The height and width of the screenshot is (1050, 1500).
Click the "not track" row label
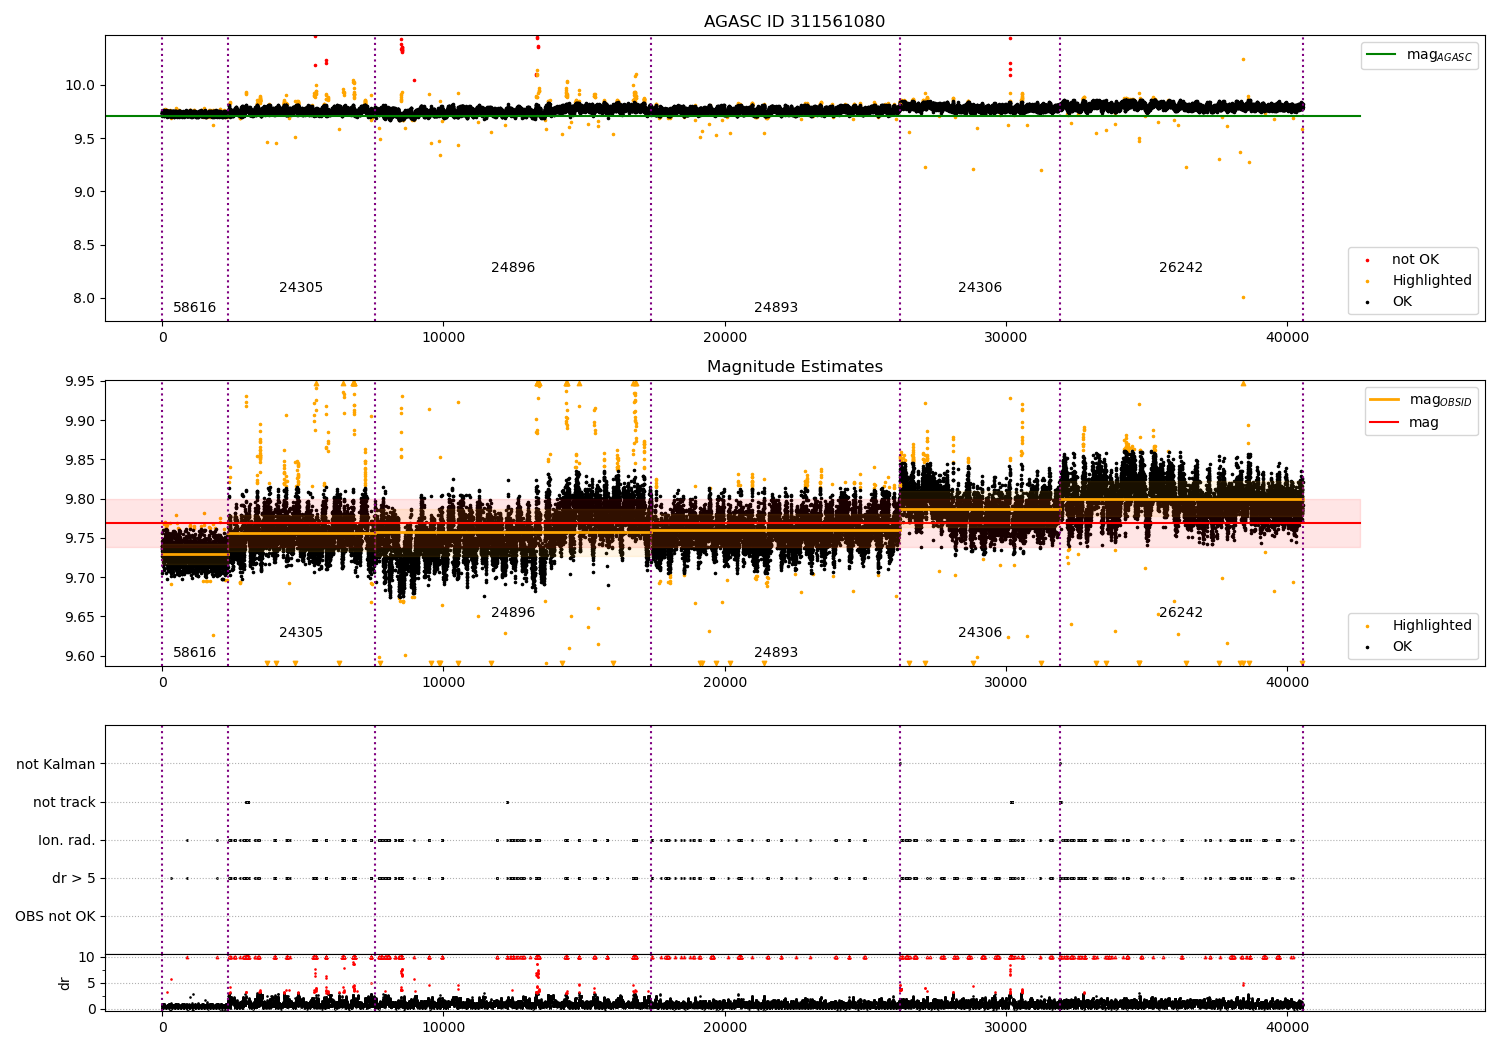click(64, 802)
